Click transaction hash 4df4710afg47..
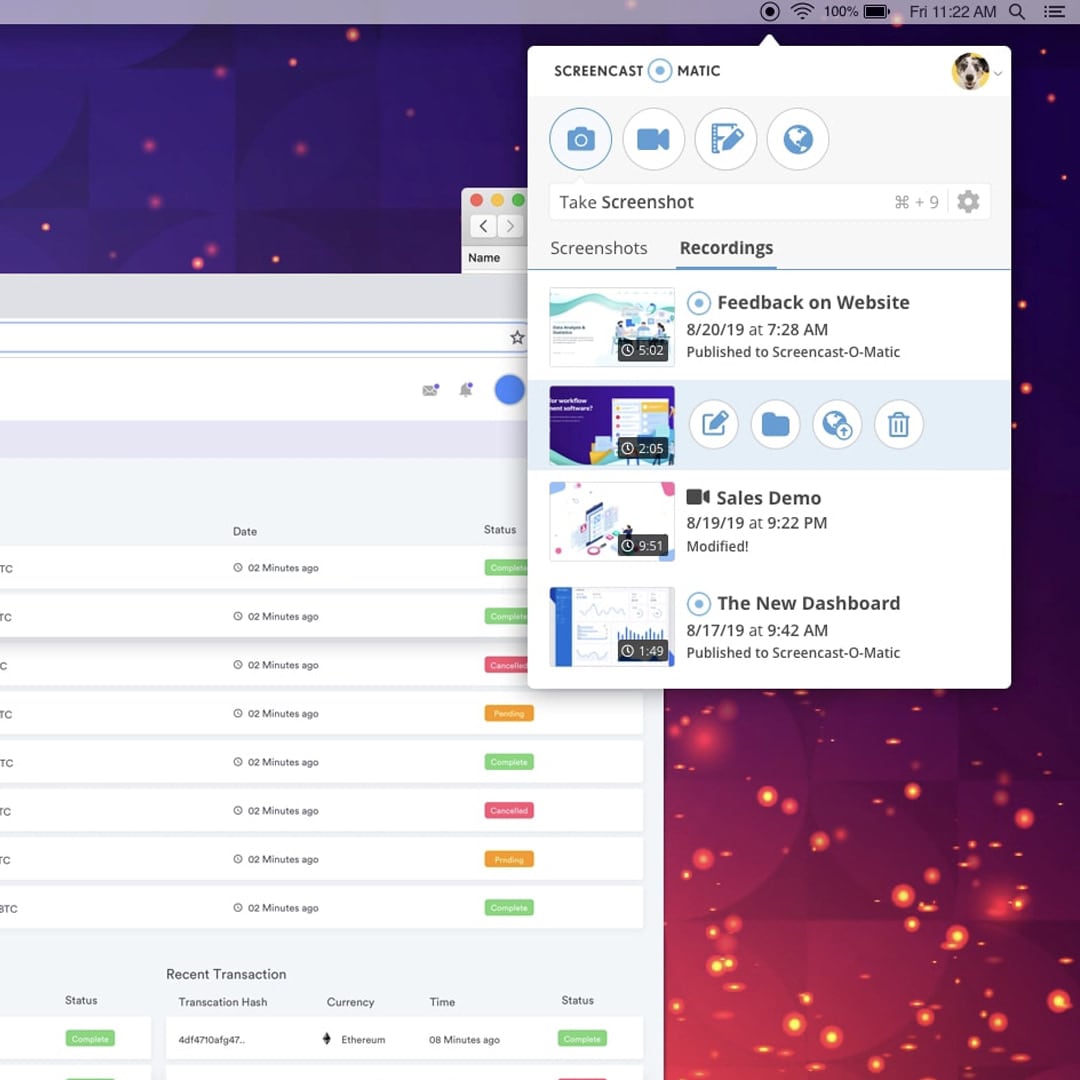The width and height of the screenshot is (1080, 1080). (x=211, y=1039)
